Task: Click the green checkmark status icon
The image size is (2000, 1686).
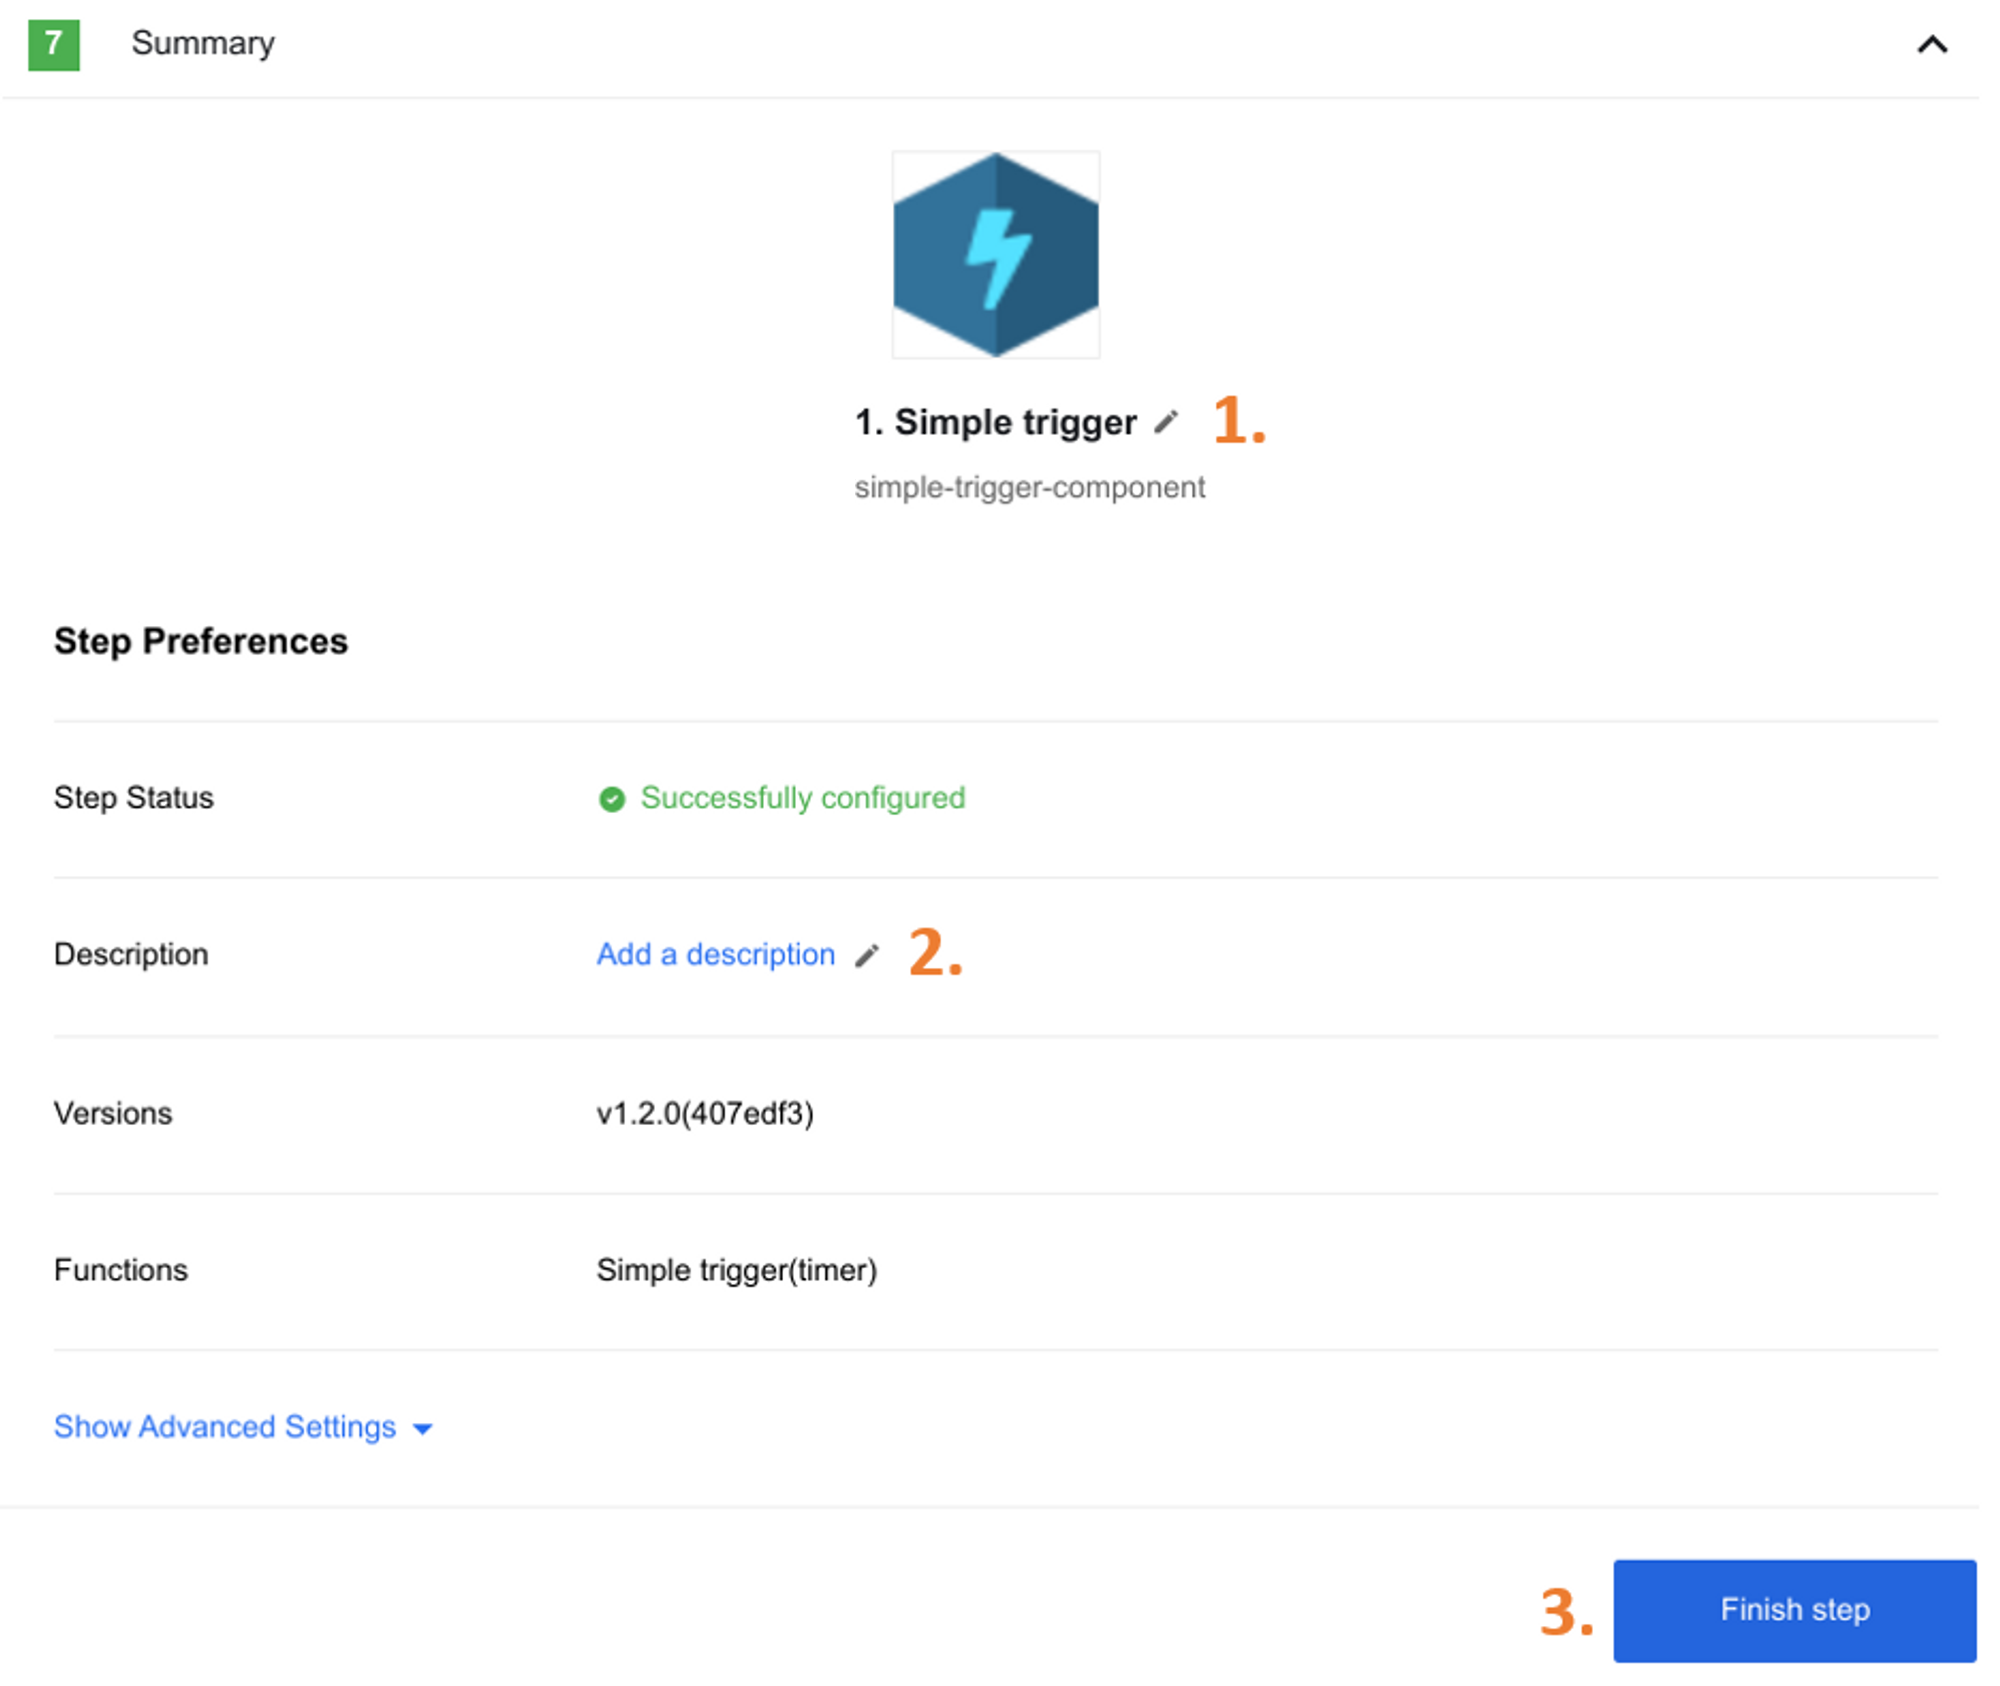Action: pyautogui.click(x=612, y=799)
